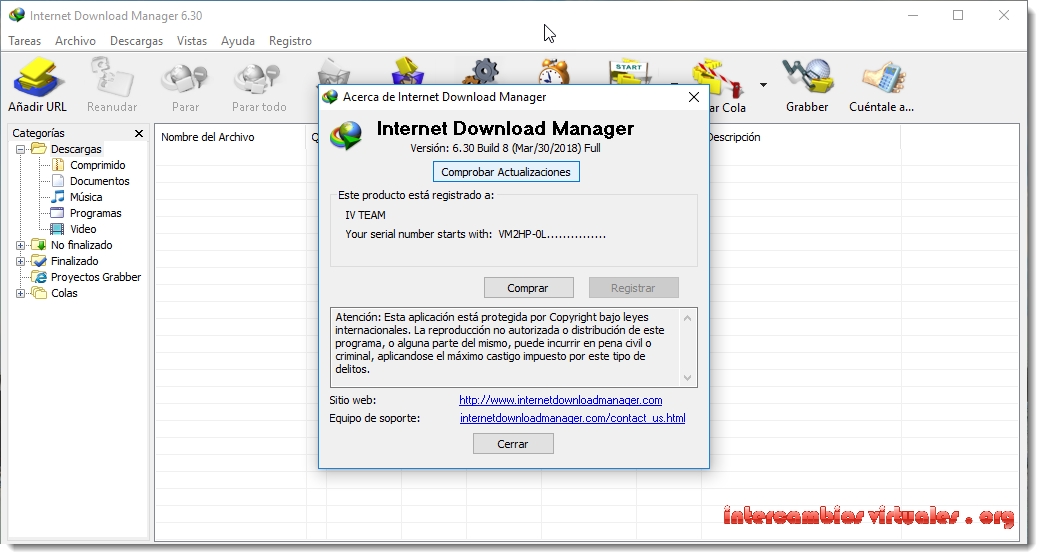Click Comprobar Actualizaciones button
The height and width of the screenshot is (559, 1043).
point(506,172)
